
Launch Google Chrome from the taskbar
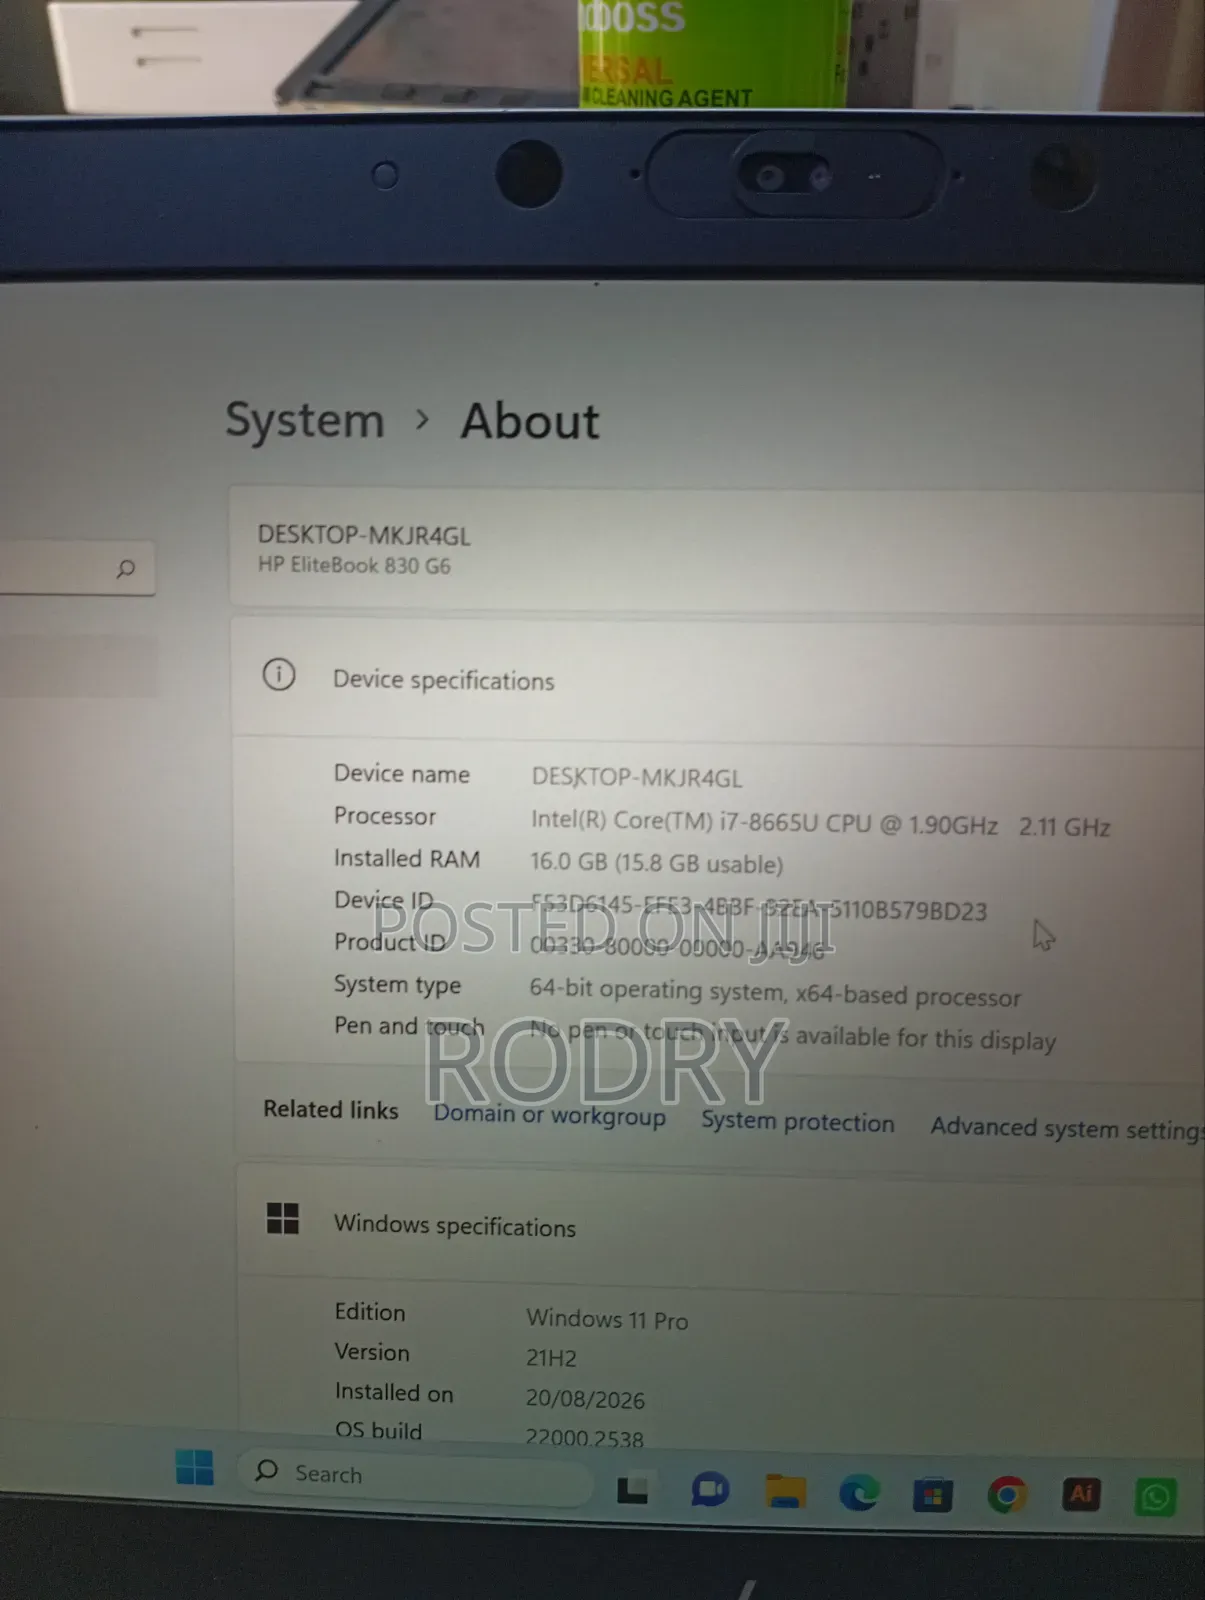(x=1007, y=1495)
